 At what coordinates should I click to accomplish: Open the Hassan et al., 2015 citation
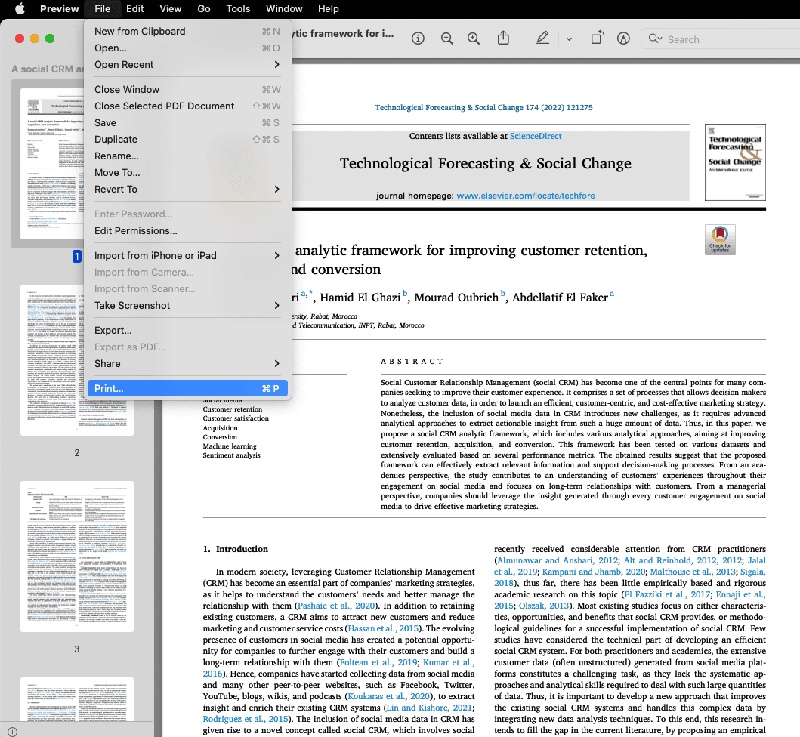click(x=383, y=628)
